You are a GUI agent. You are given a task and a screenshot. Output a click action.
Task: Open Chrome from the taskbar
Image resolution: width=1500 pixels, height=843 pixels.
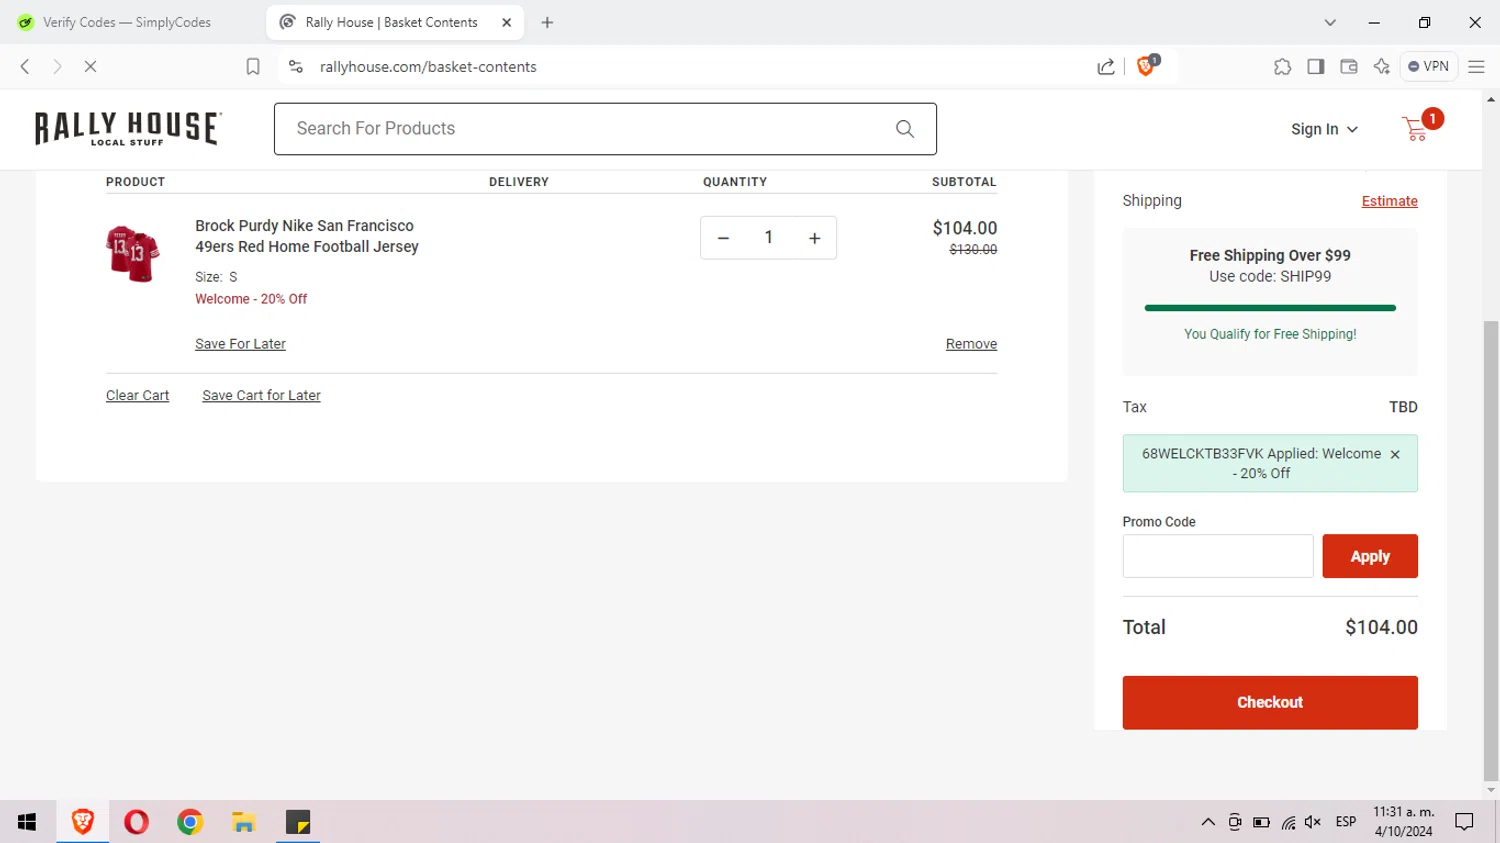190,822
